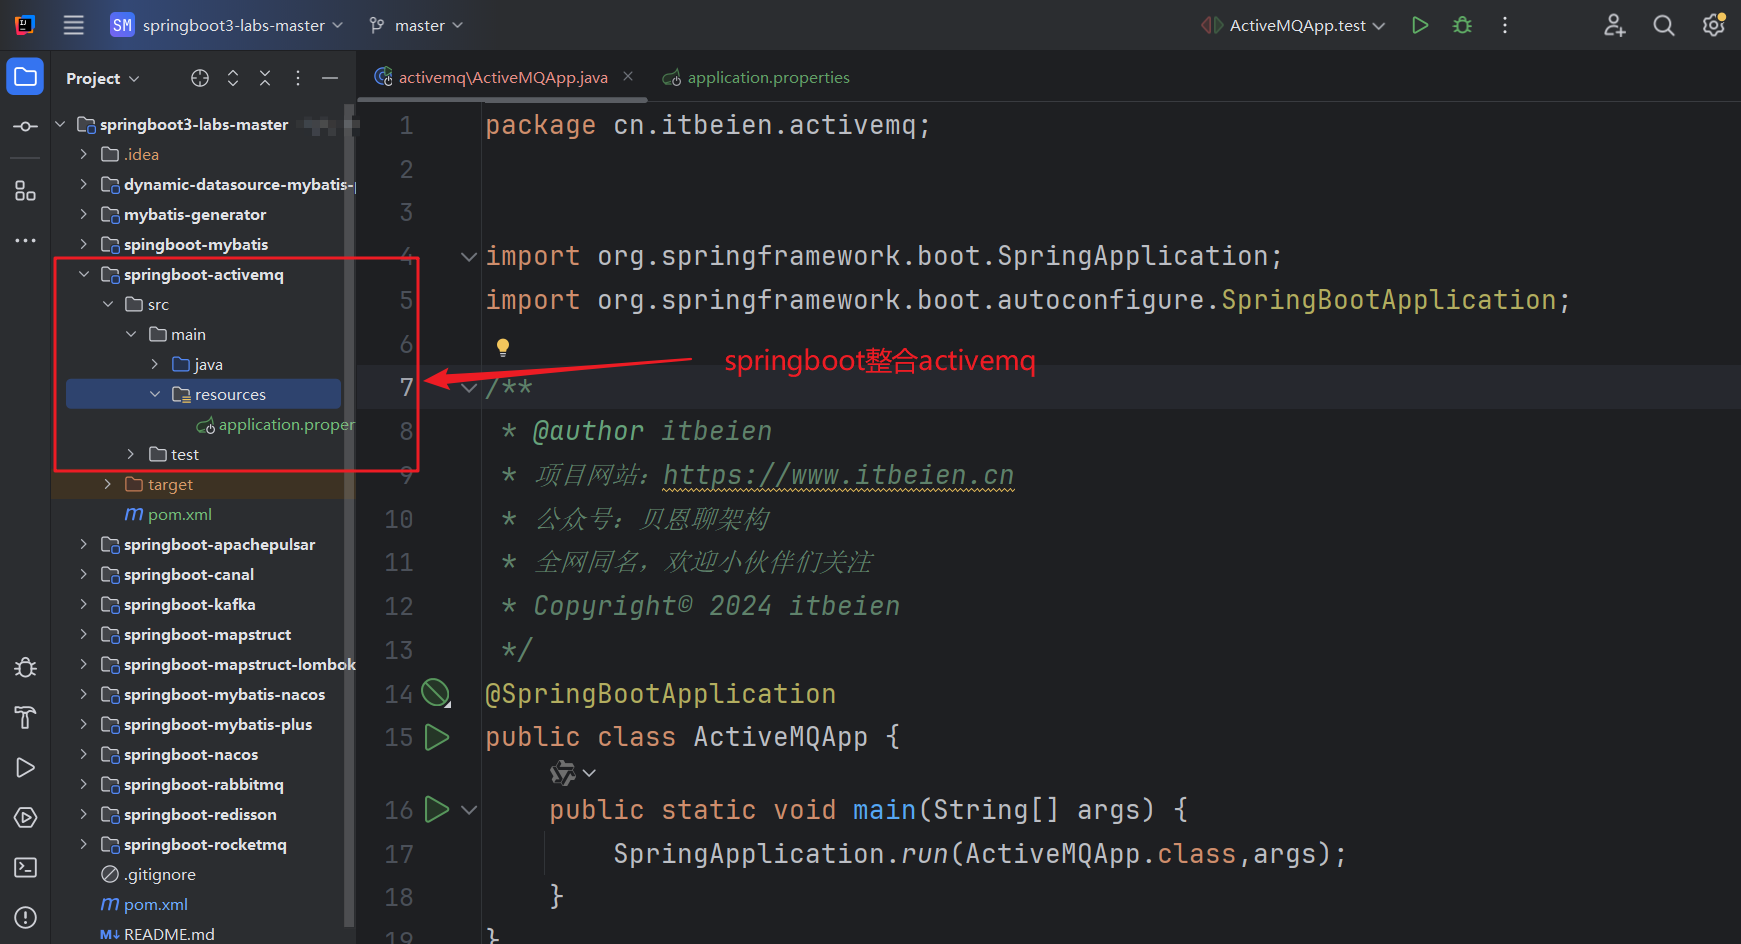The height and width of the screenshot is (944, 1741).
Task: Open the Project tool window
Action: pyautogui.click(x=25, y=77)
